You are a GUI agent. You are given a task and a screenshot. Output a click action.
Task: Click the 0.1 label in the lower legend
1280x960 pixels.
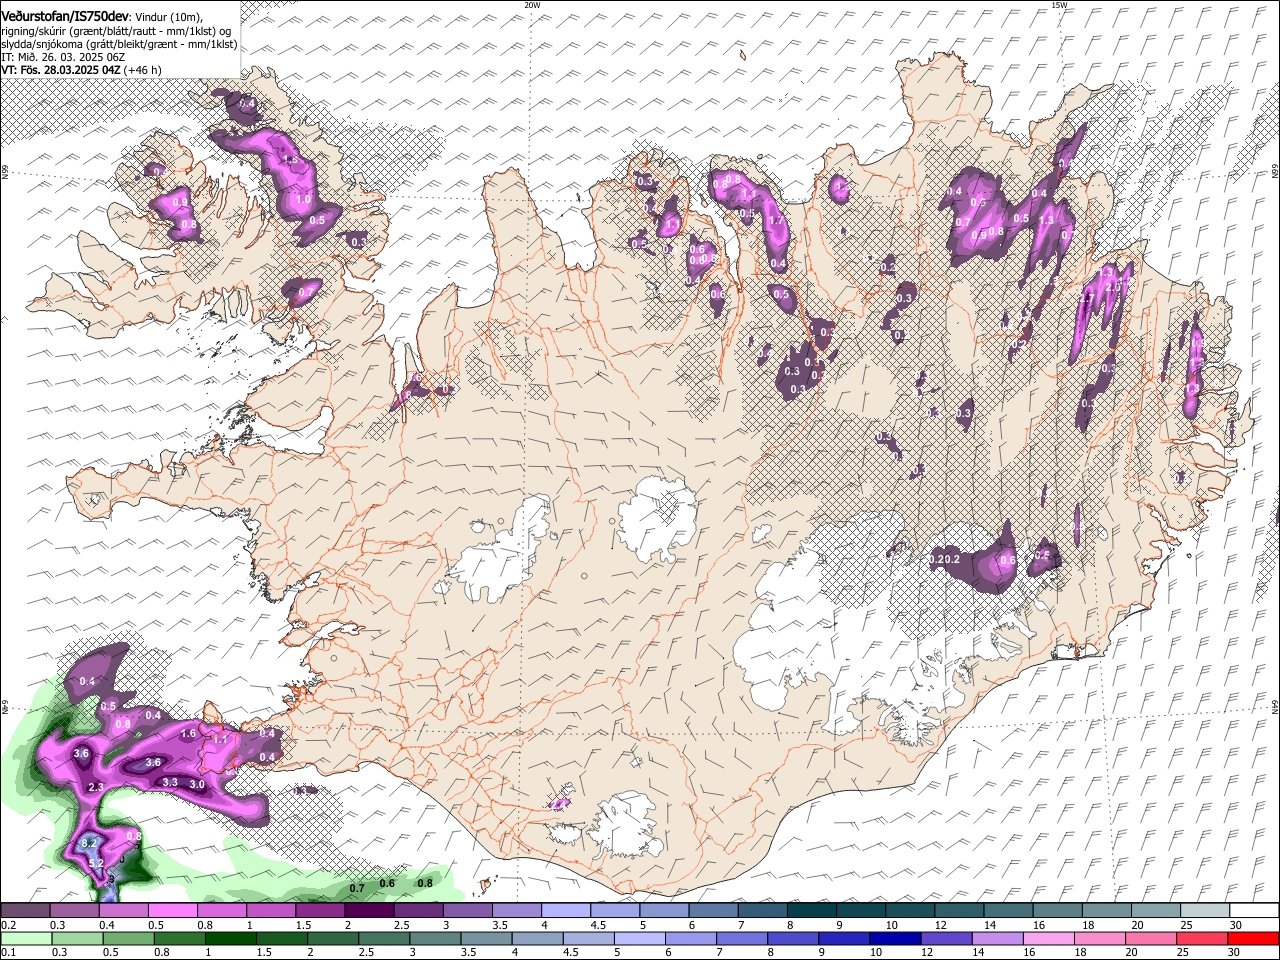click(8, 953)
